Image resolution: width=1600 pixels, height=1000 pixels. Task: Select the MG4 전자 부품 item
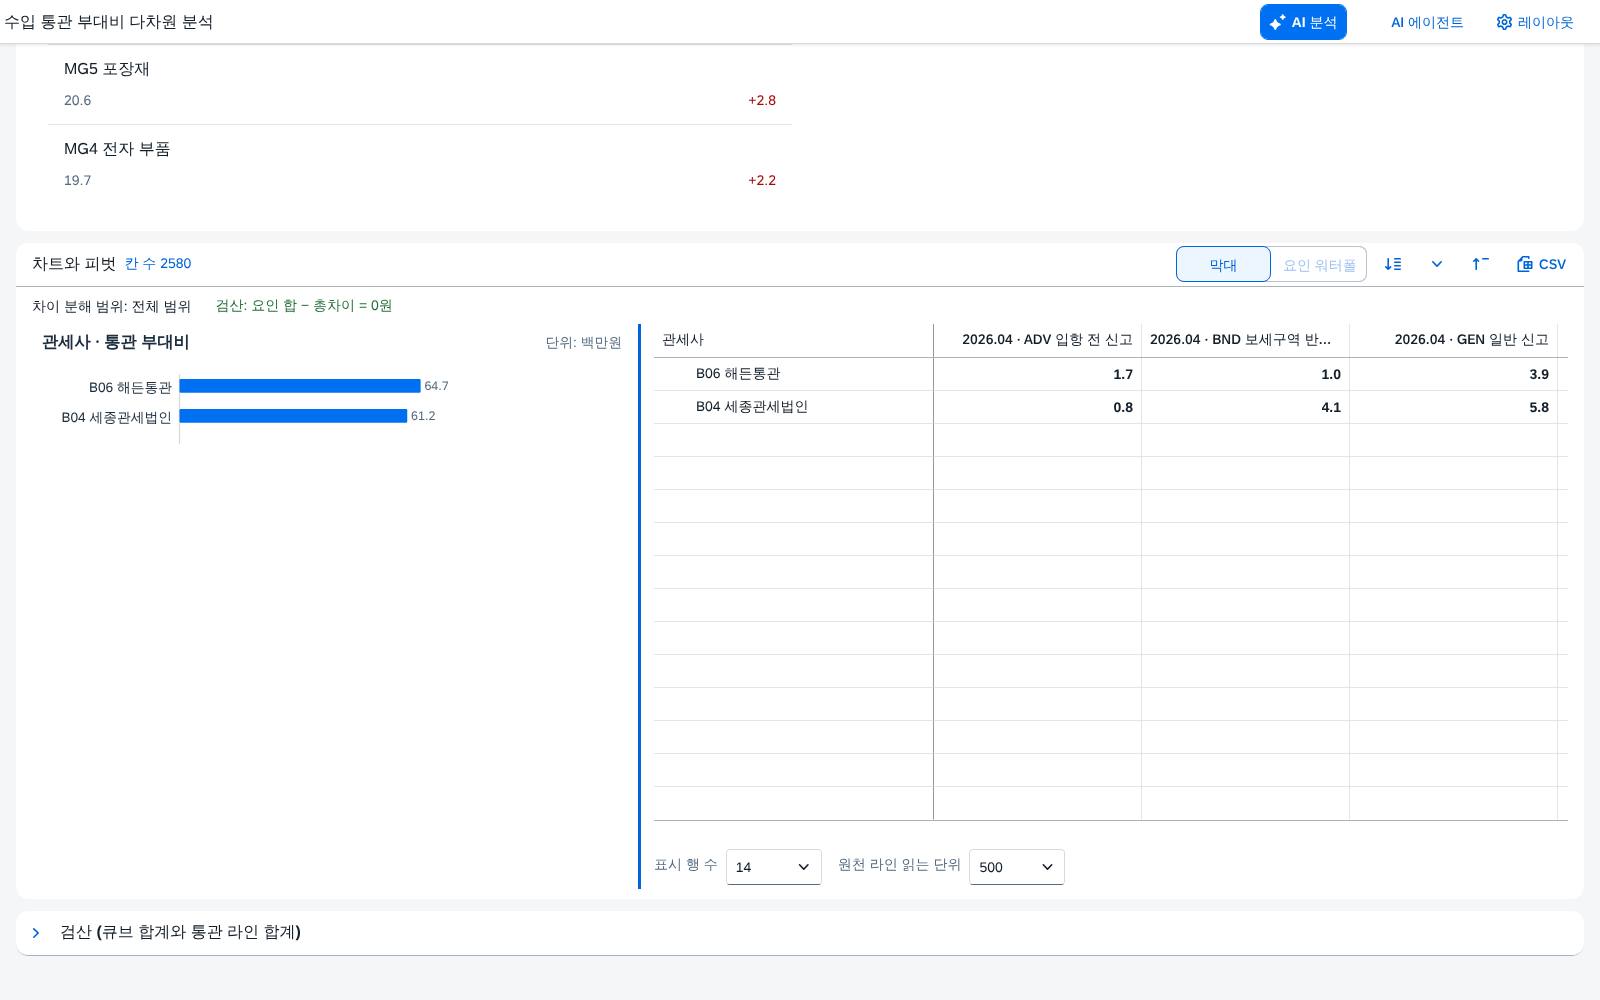(420, 164)
